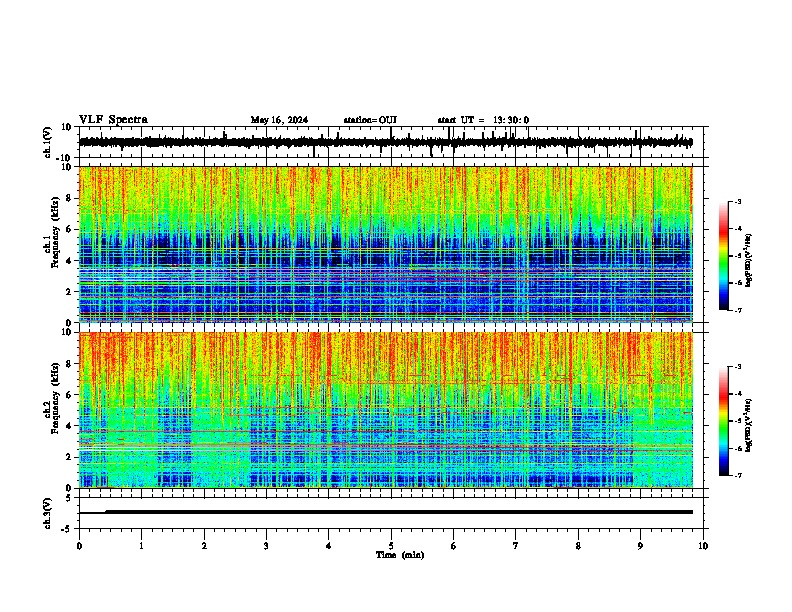This screenshot has height=612, width=792.
Task: Click the 'ch.3(V)' axis label
Action: (47, 513)
